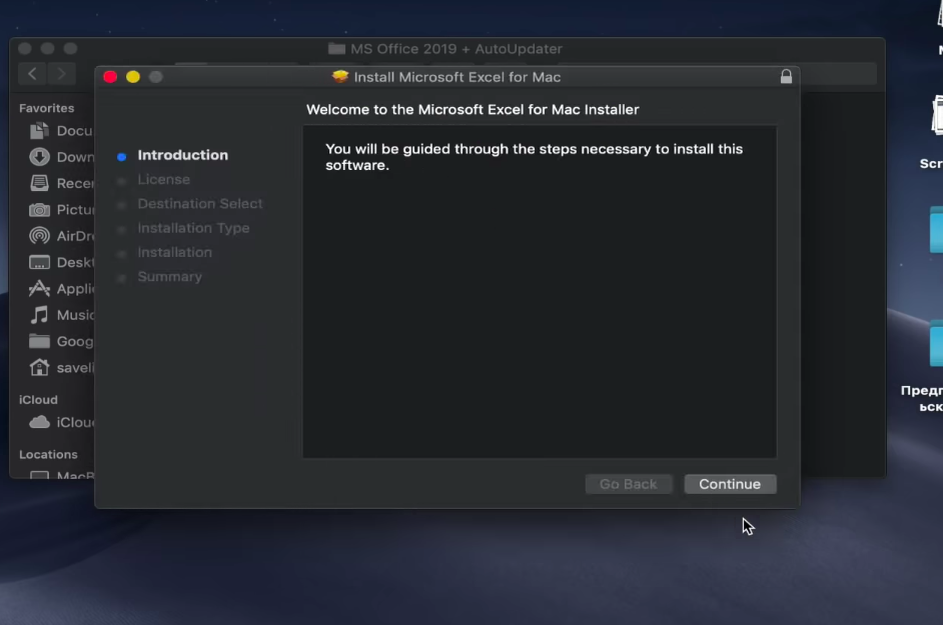Minimize the installer with the yellow button
This screenshot has width=943, height=625.
[133, 77]
